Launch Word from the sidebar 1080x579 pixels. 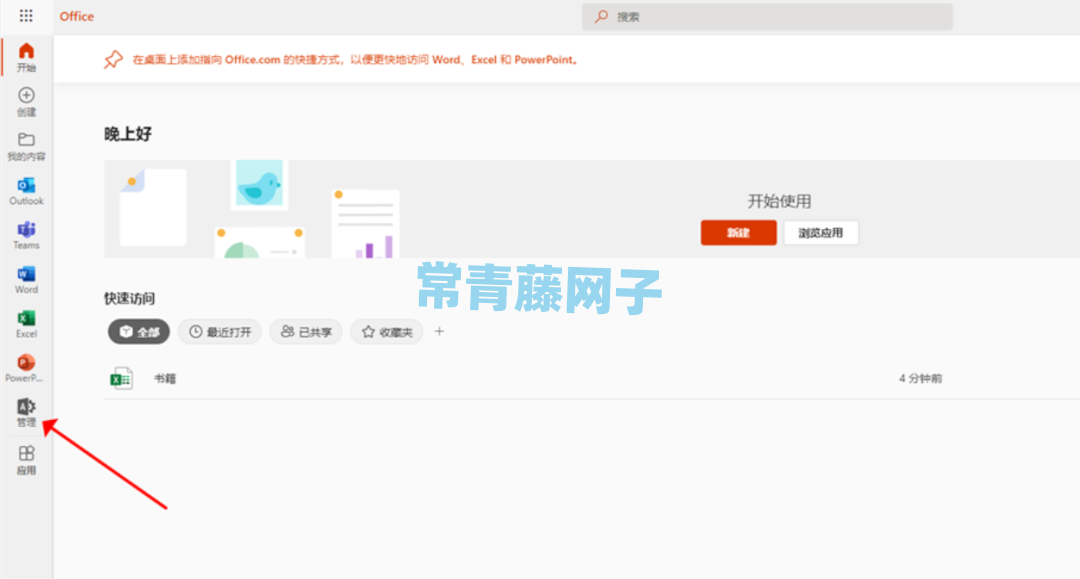26,280
